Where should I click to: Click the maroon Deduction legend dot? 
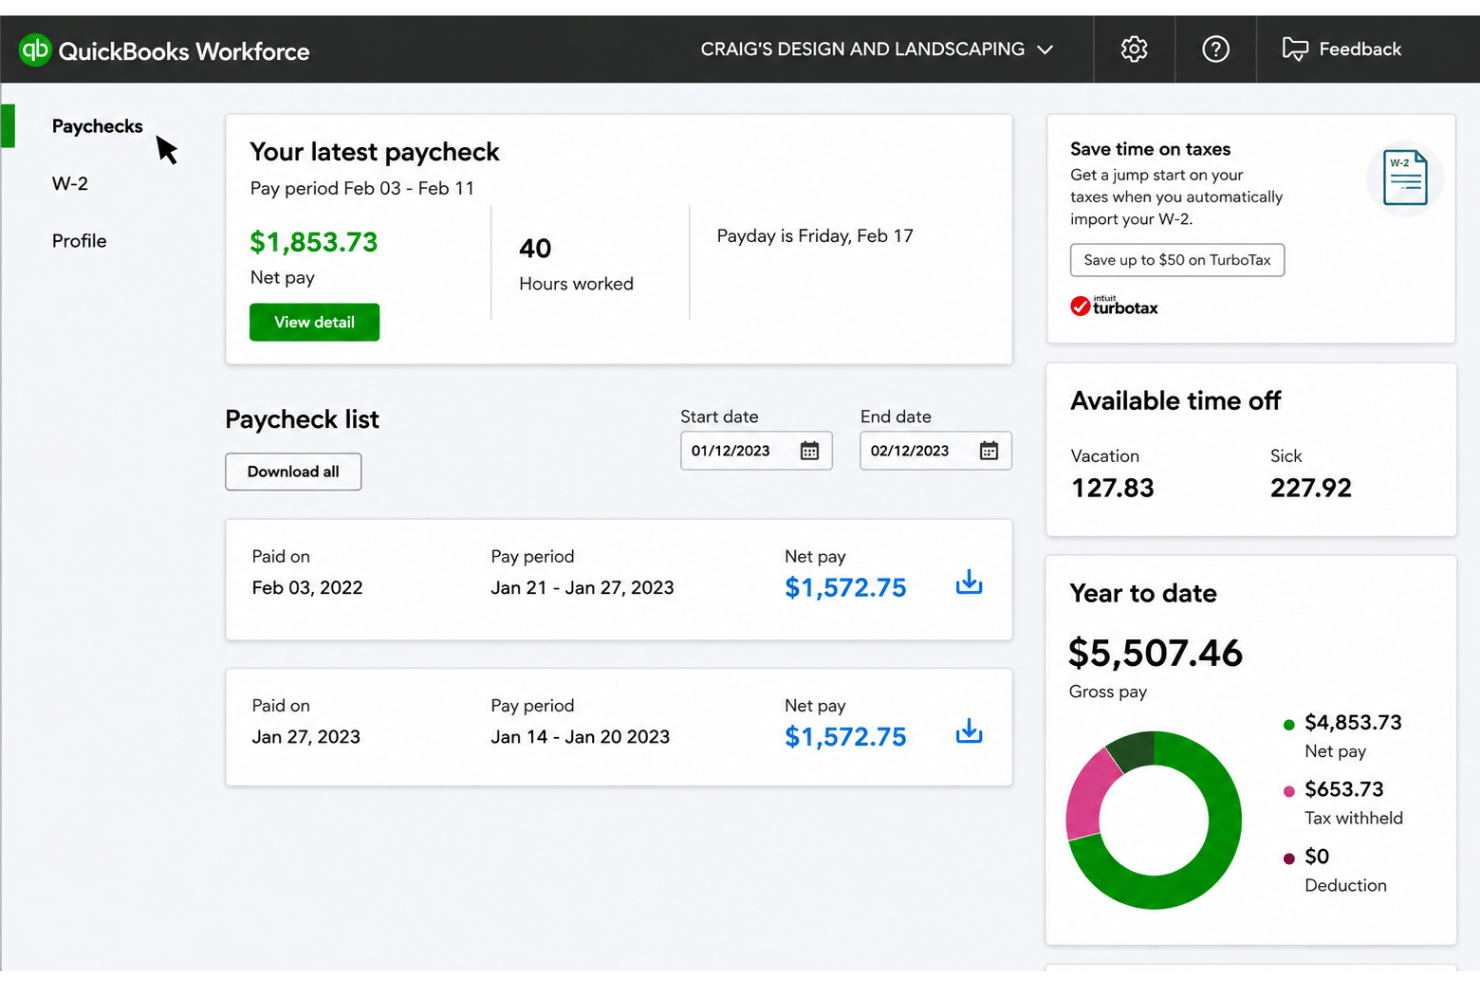click(x=1289, y=858)
